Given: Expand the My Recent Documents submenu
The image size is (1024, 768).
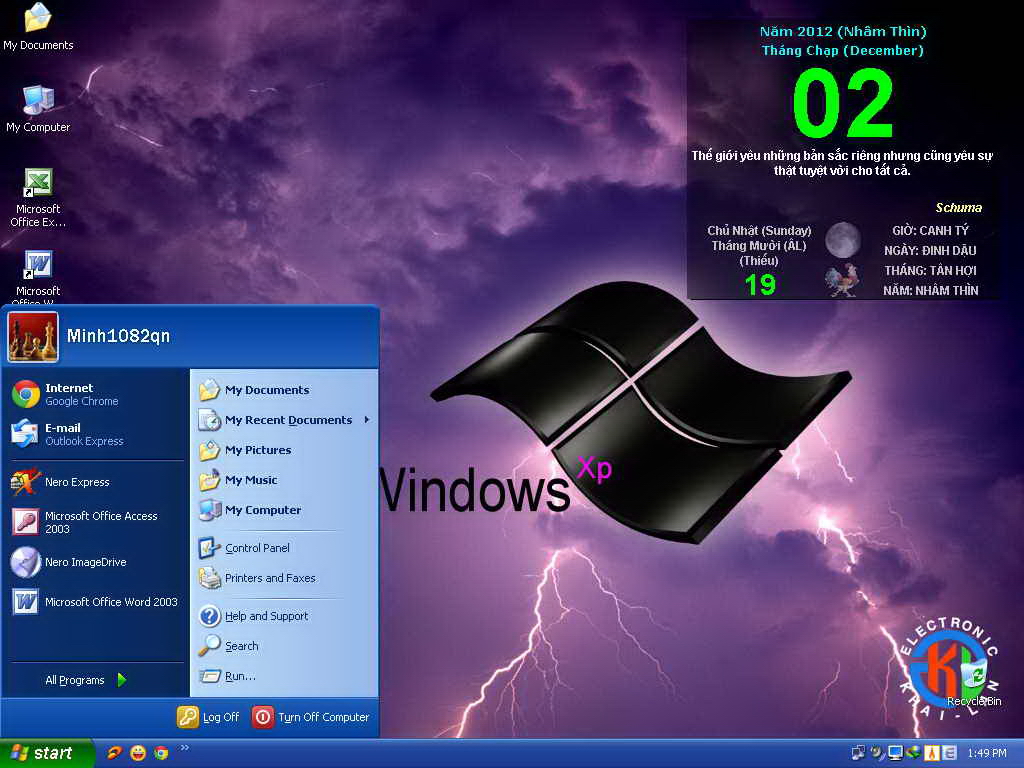Looking at the screenshot, I should pyautogui.click(x=287, y=420).
